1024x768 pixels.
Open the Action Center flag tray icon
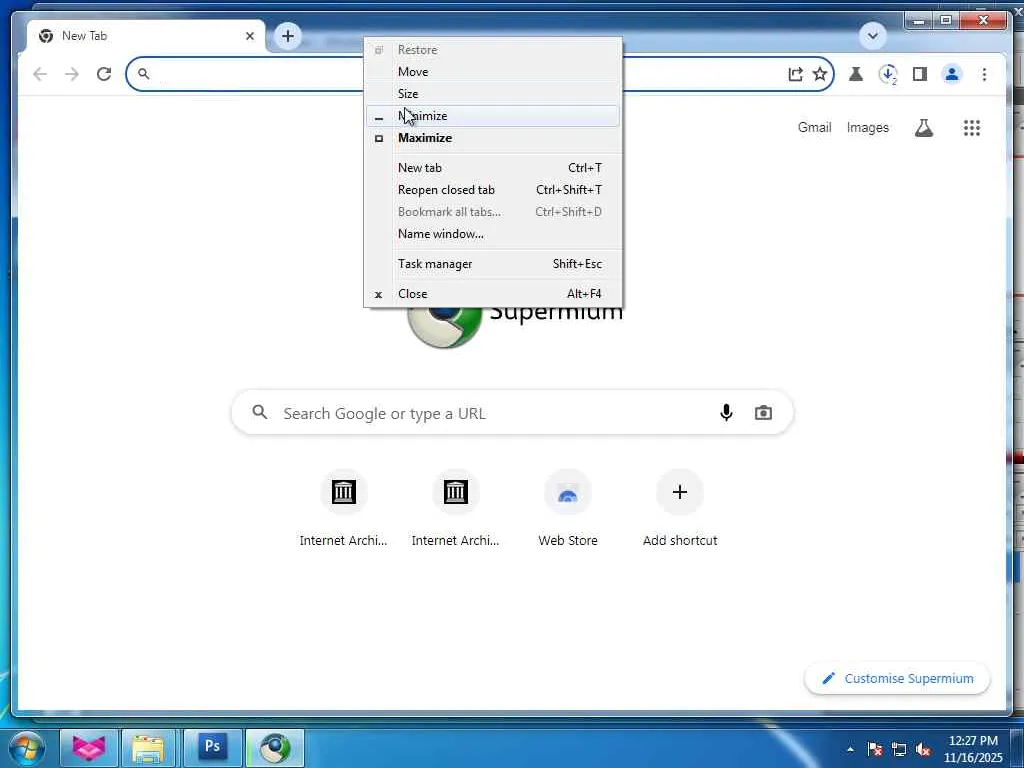pos(875,749)
